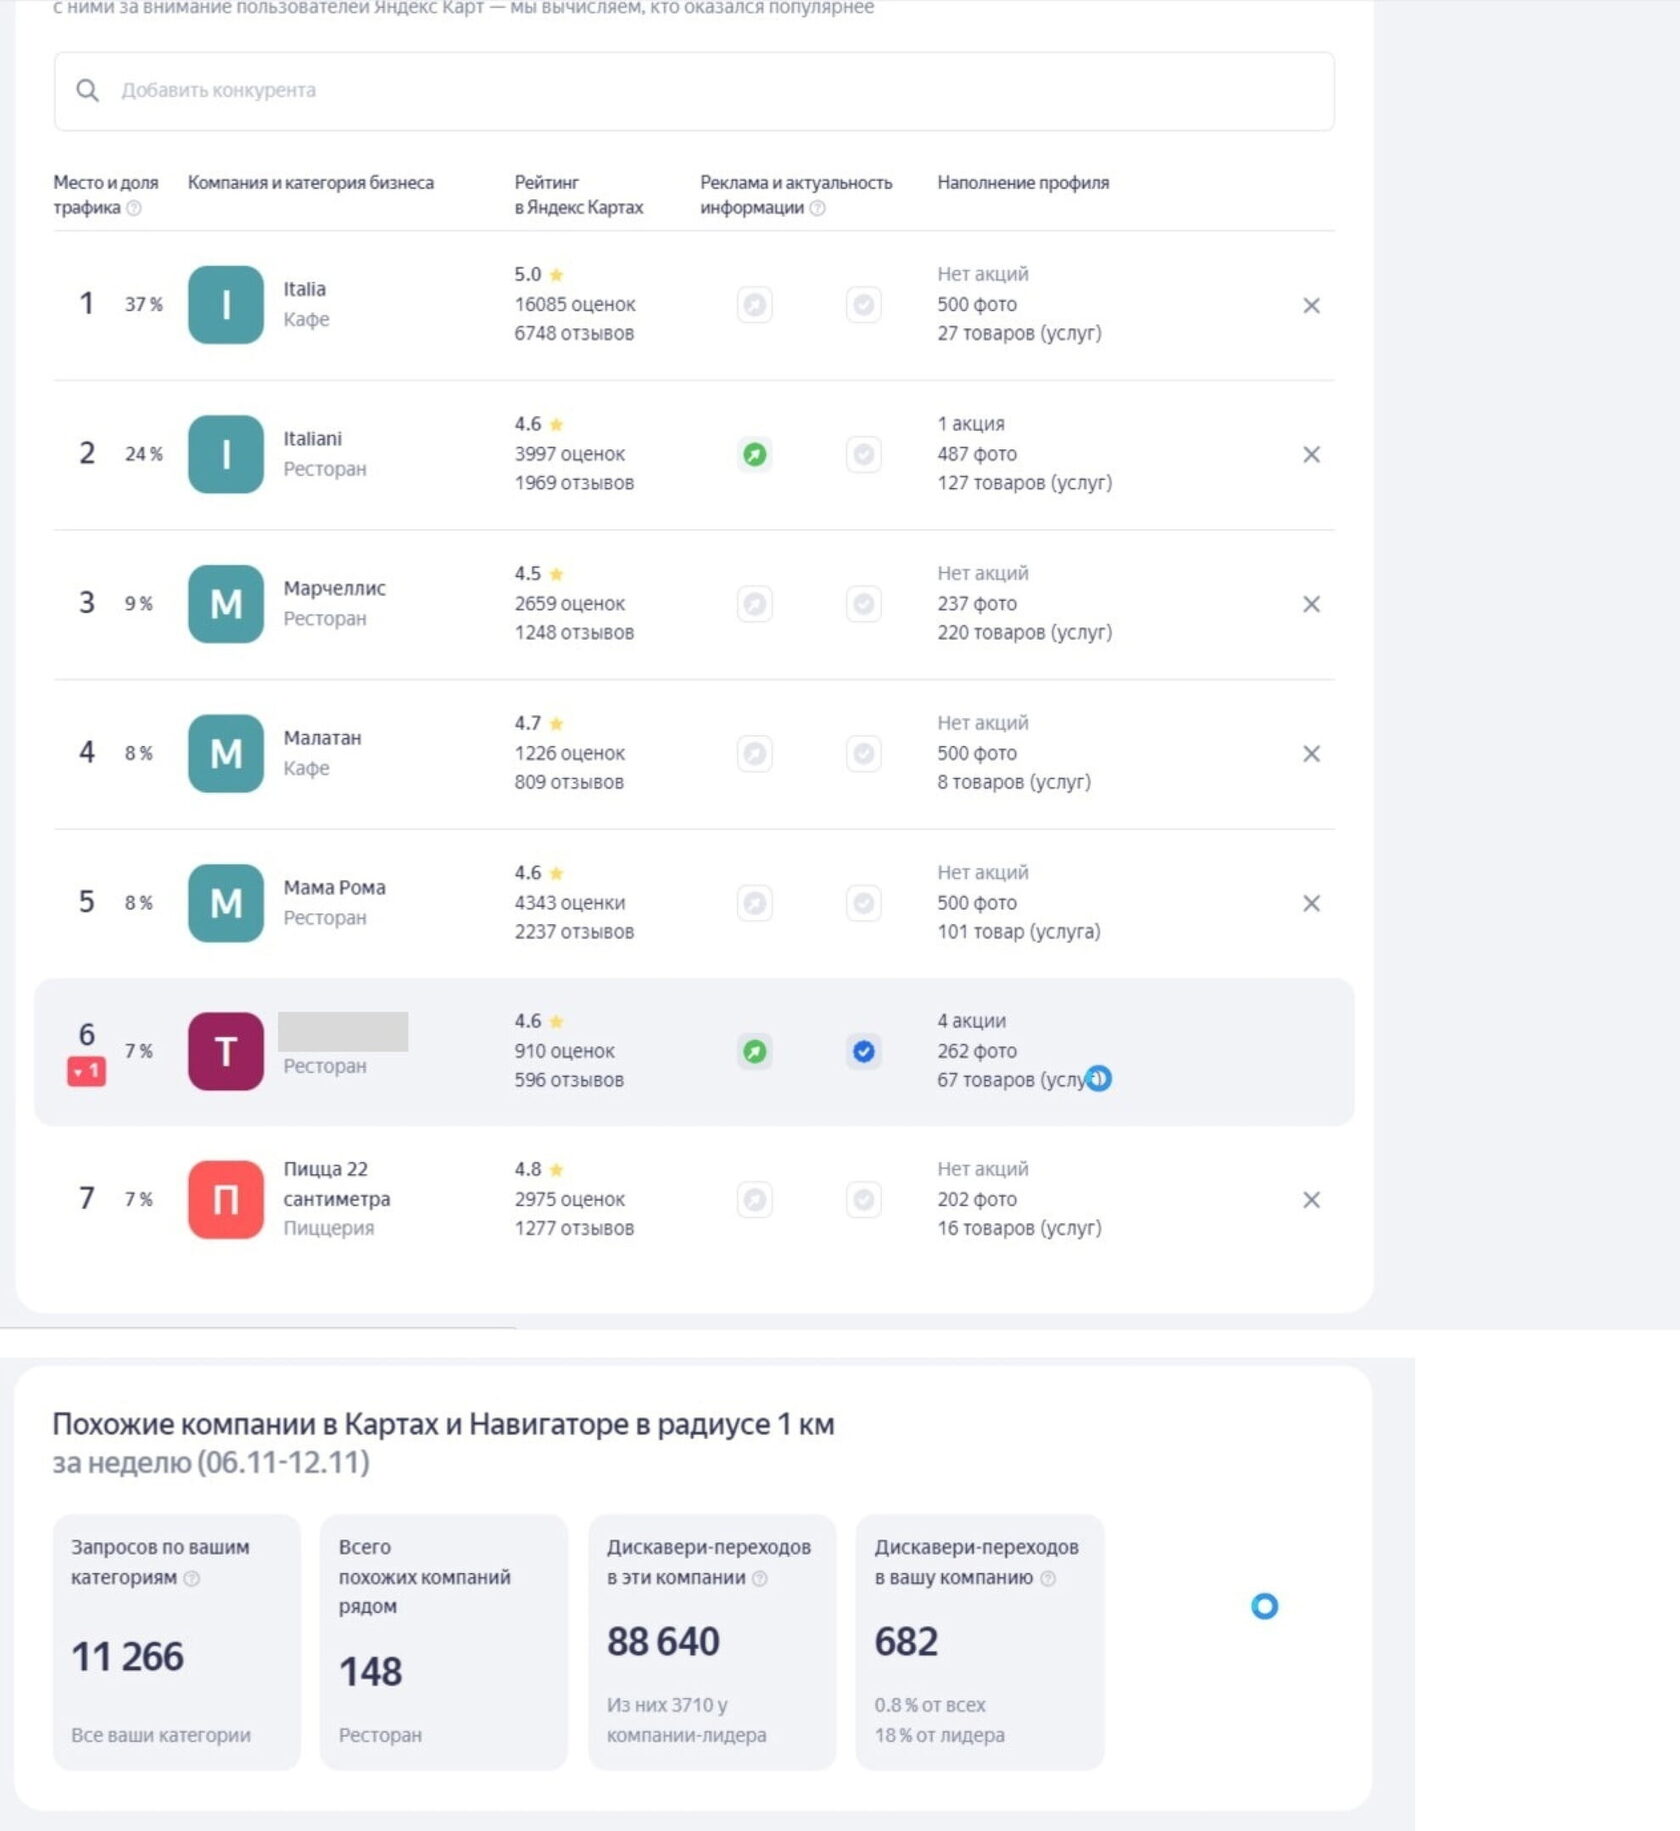Click the 'Рейтинг в Яндекс Картах' column header
The width and height of the screenshot is (1680, 1831).
coord(579,195)
